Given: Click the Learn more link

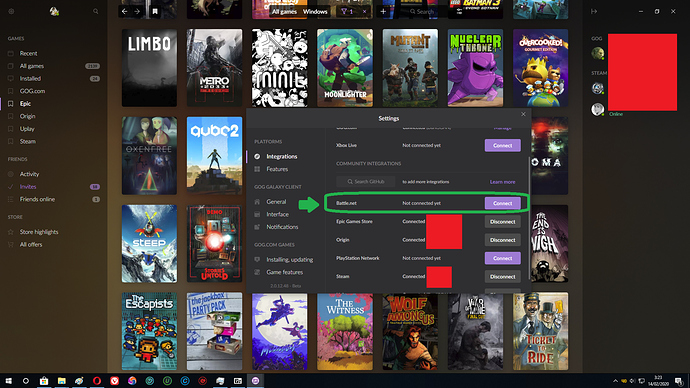Looking at the screenshot, I should (502, 182).
